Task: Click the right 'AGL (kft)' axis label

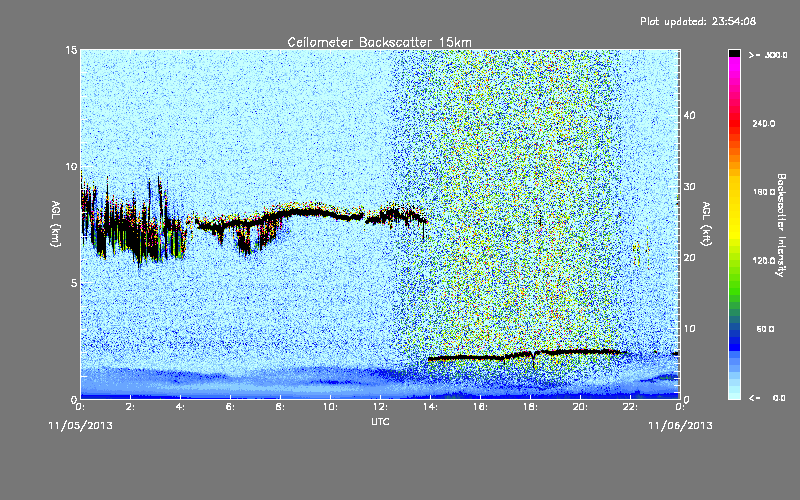Action: point(707,223)
